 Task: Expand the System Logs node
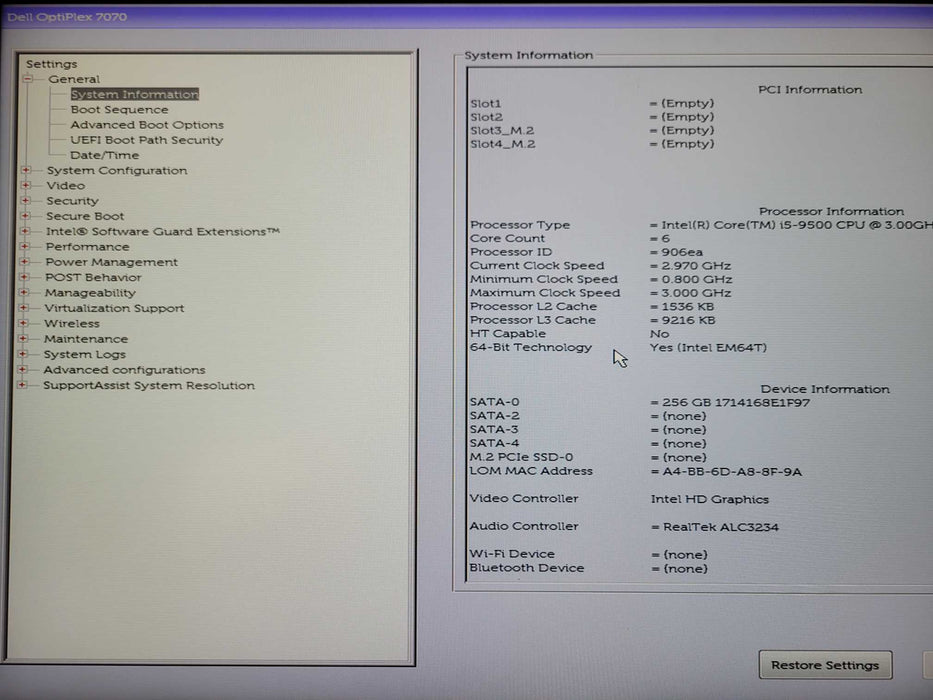coord(23,354)
